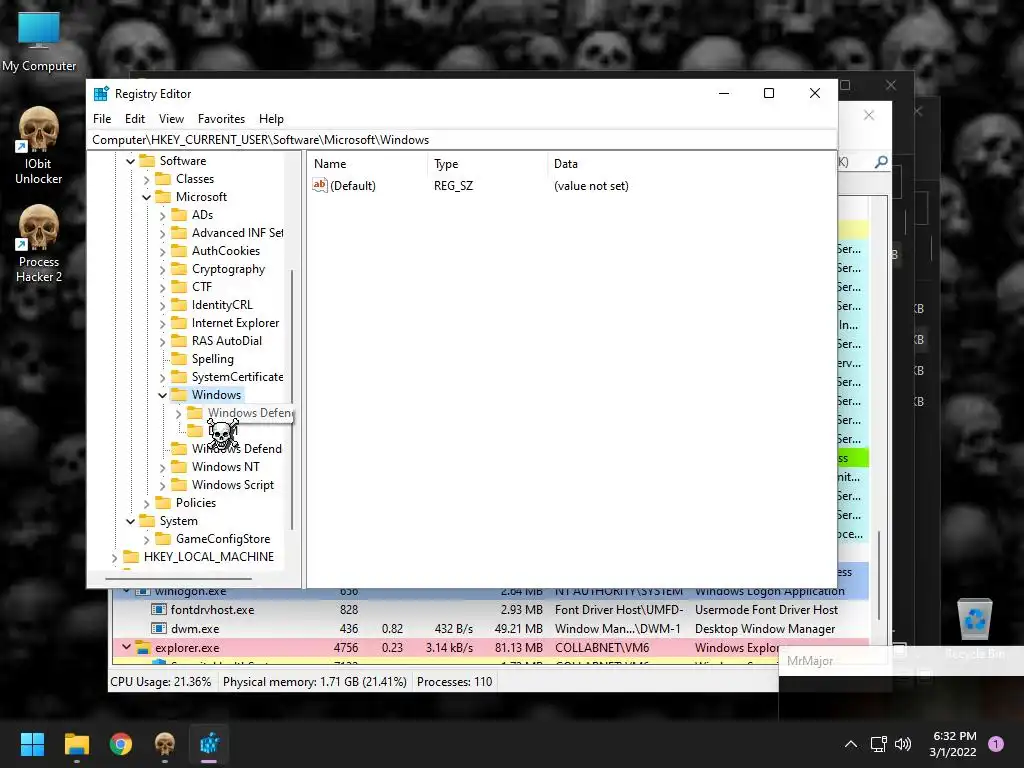1024x768 pixels.
Task: Open File Explorer from the taskbar
Action: click(76, 744)
